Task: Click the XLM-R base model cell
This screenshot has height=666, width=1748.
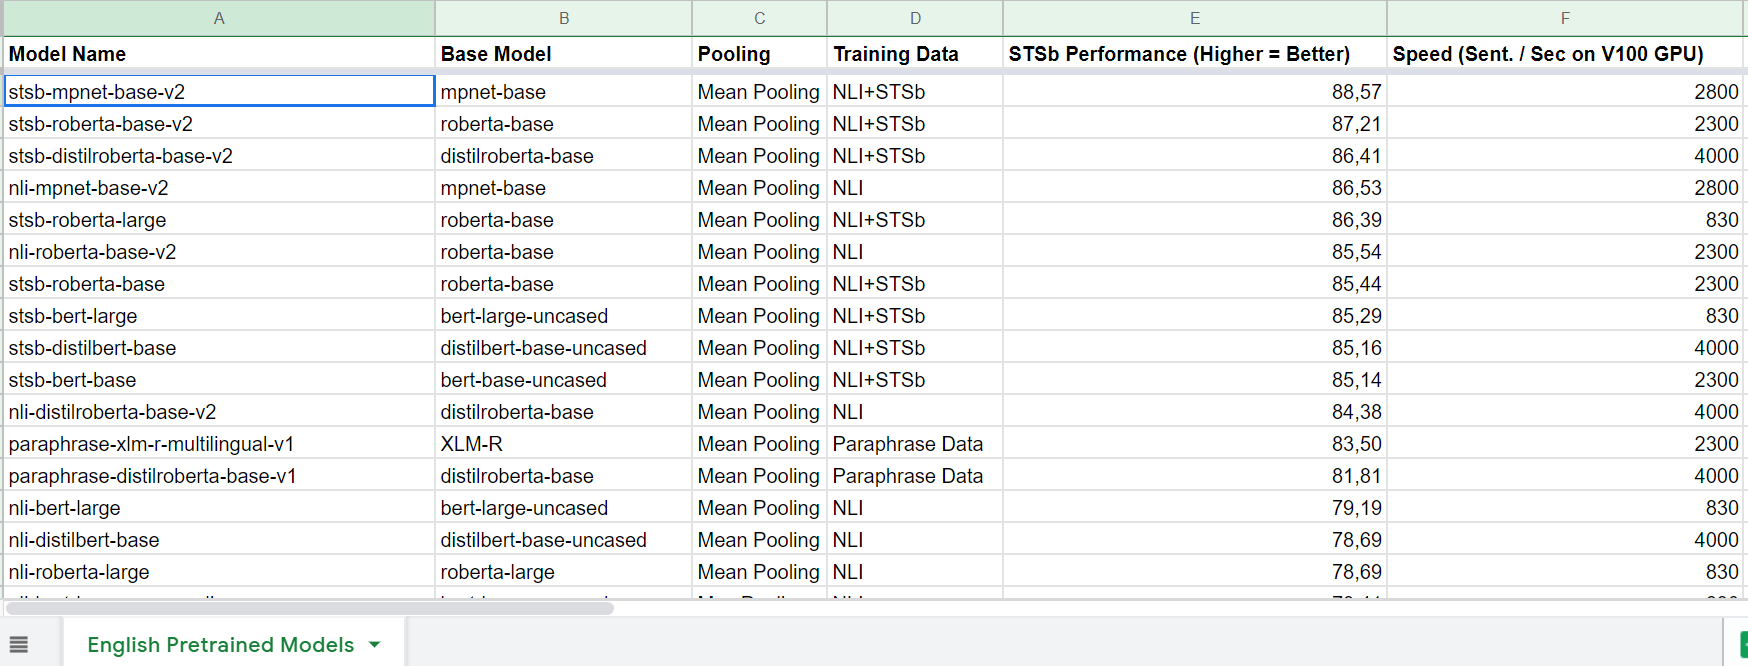Action: click(x=564, y=444)
